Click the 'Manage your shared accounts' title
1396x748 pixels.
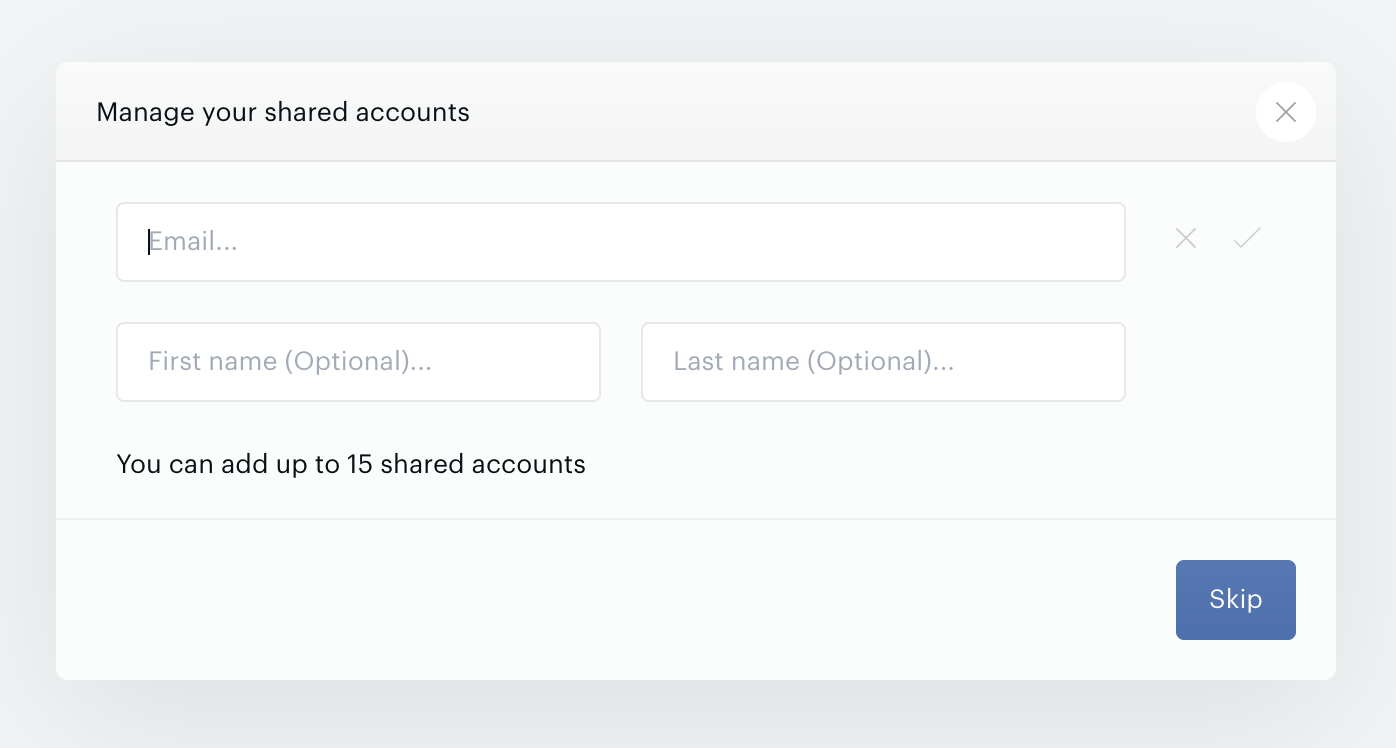(283, 112)
